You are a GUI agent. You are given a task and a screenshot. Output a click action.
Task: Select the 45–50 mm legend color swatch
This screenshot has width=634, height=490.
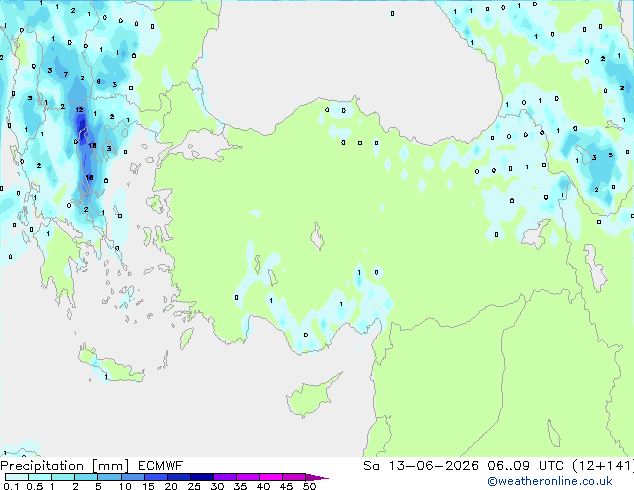pos(294,477)
